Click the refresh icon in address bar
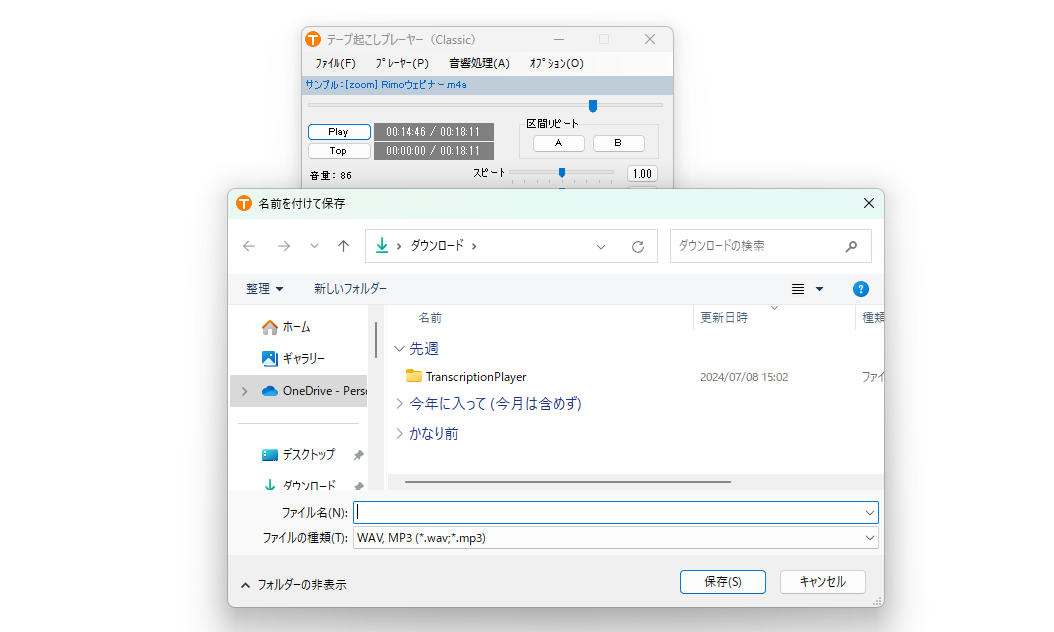This screenshot has height=632, width=1054. [x=637, y=246]
